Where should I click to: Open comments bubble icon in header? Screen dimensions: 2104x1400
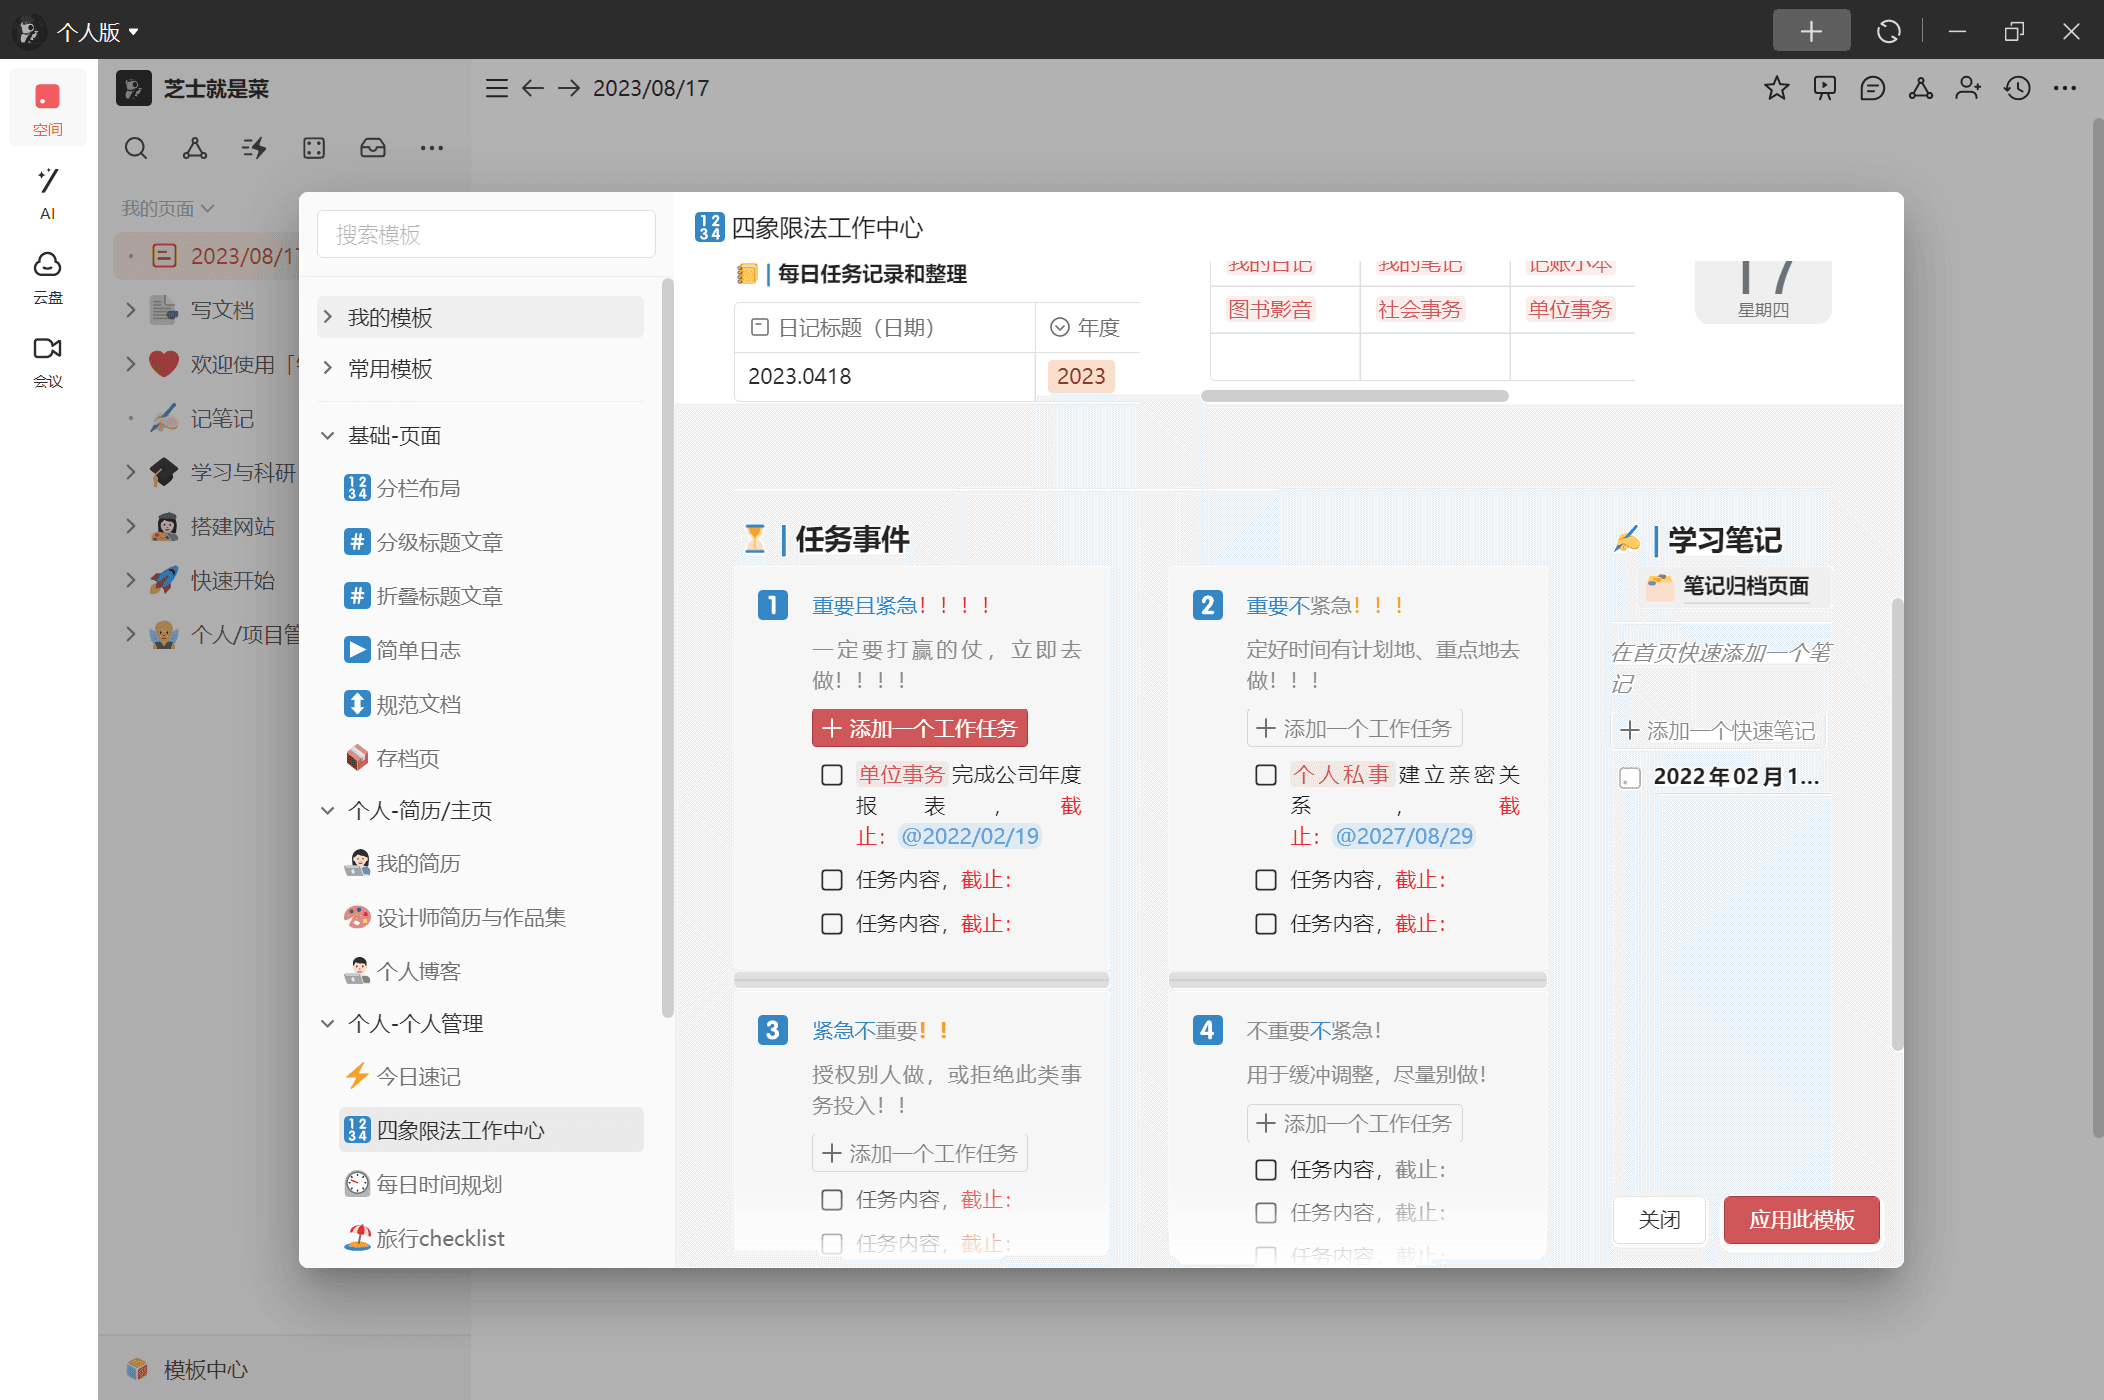[x=1873, y=88]
